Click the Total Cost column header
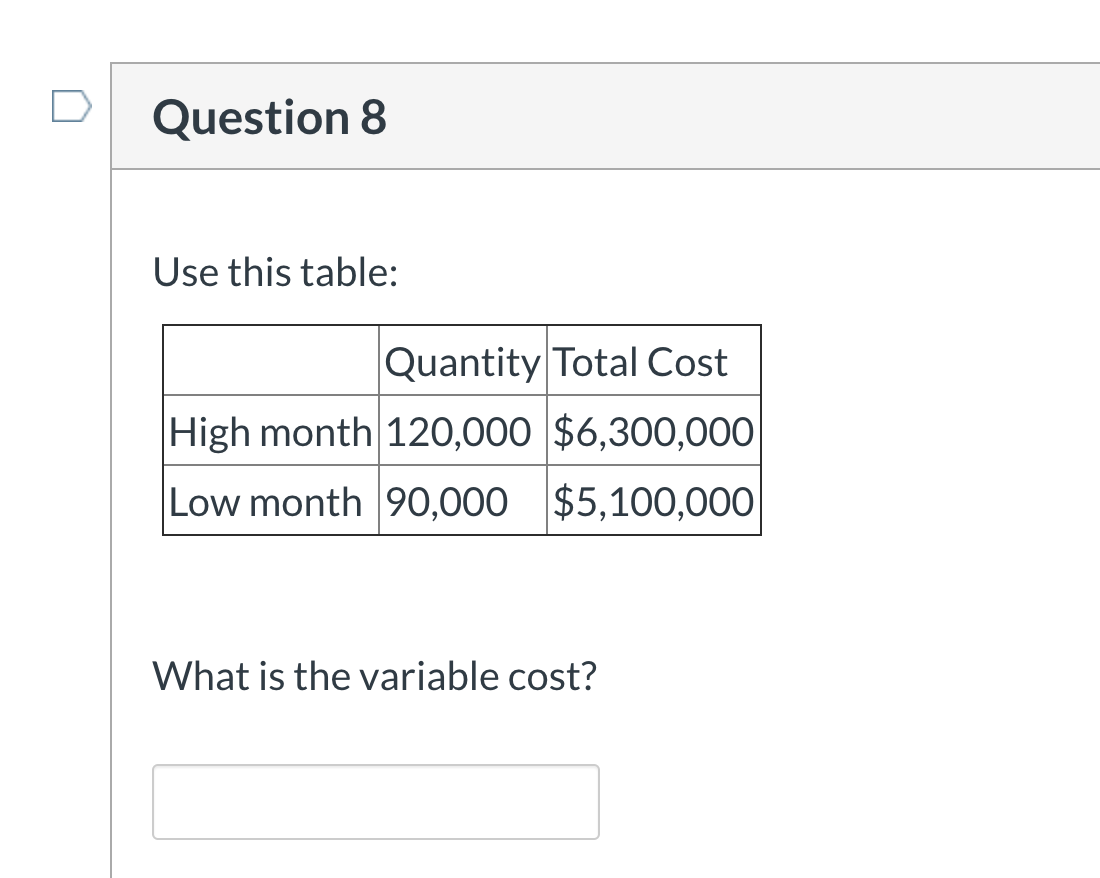Screen dimensions: 1100x878 640,361
